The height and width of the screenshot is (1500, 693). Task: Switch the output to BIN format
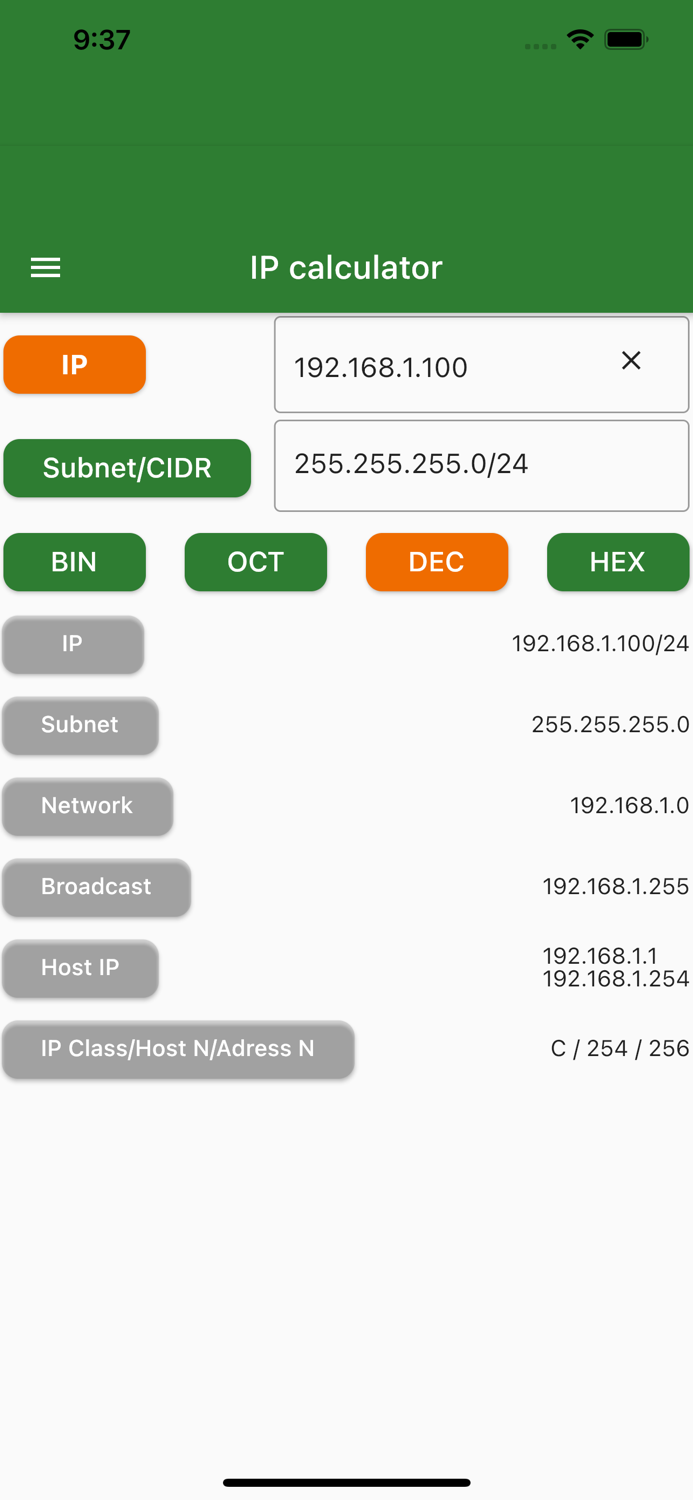pyautogui.click(x=74, y=562)
